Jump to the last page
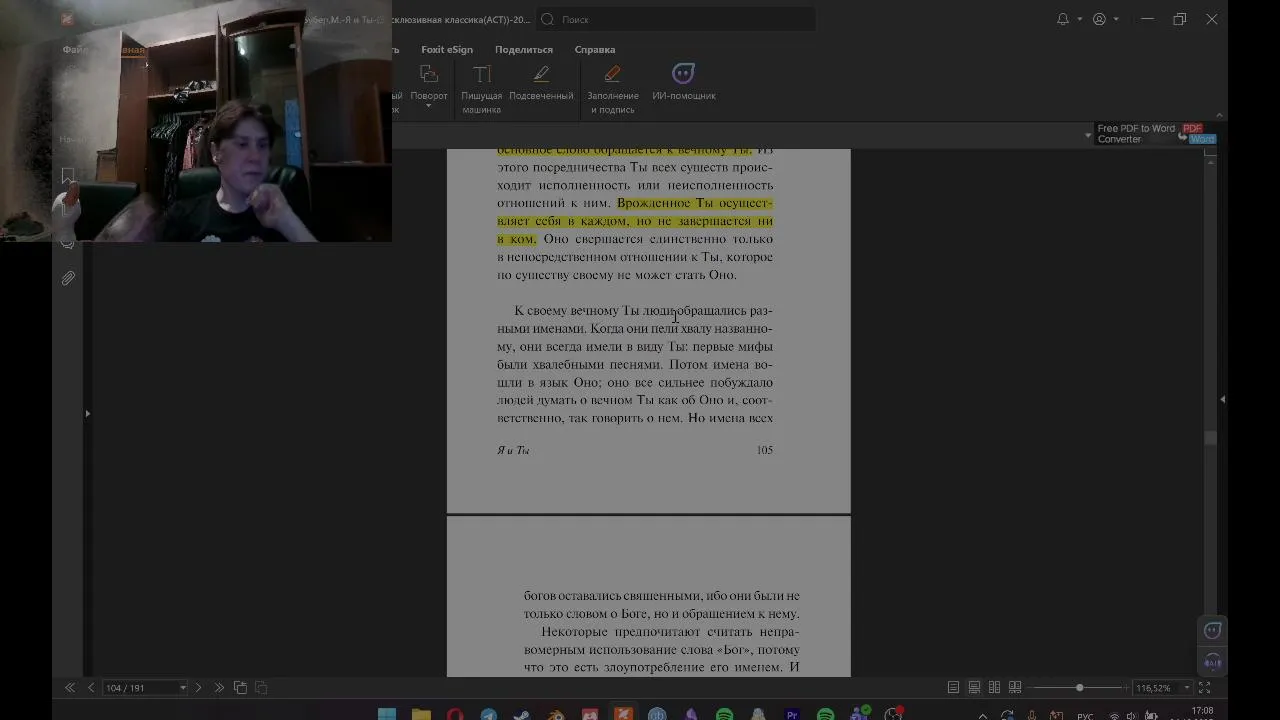Image resolution: width=1280 pixels, height=720 pixels. (x=219, y=688)
